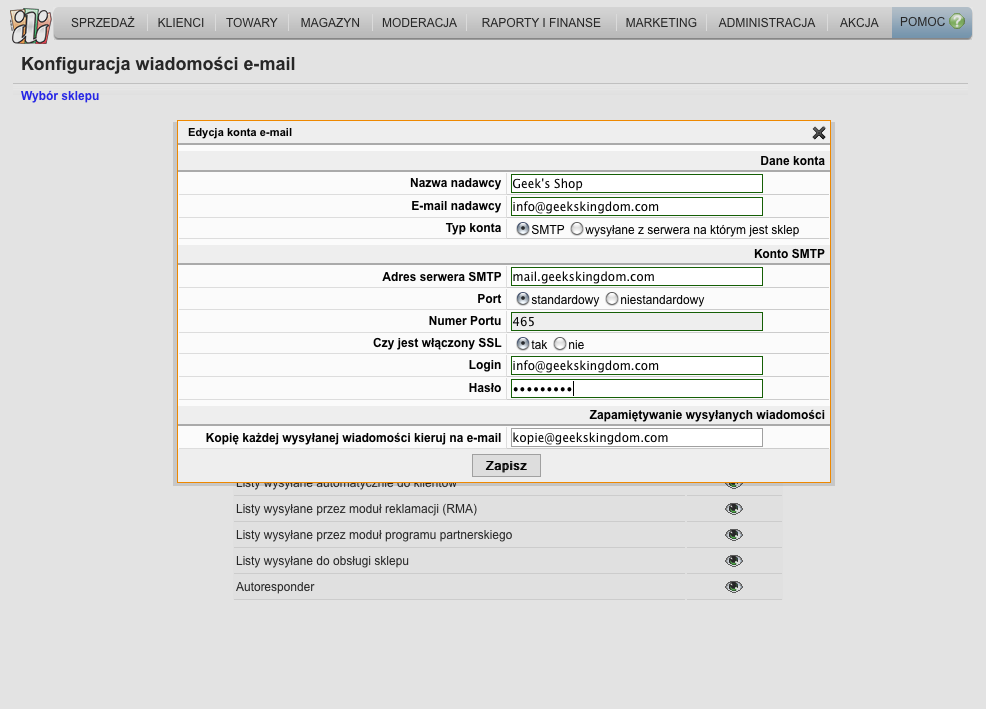Set SSL enabled to tak

[523, 343]
